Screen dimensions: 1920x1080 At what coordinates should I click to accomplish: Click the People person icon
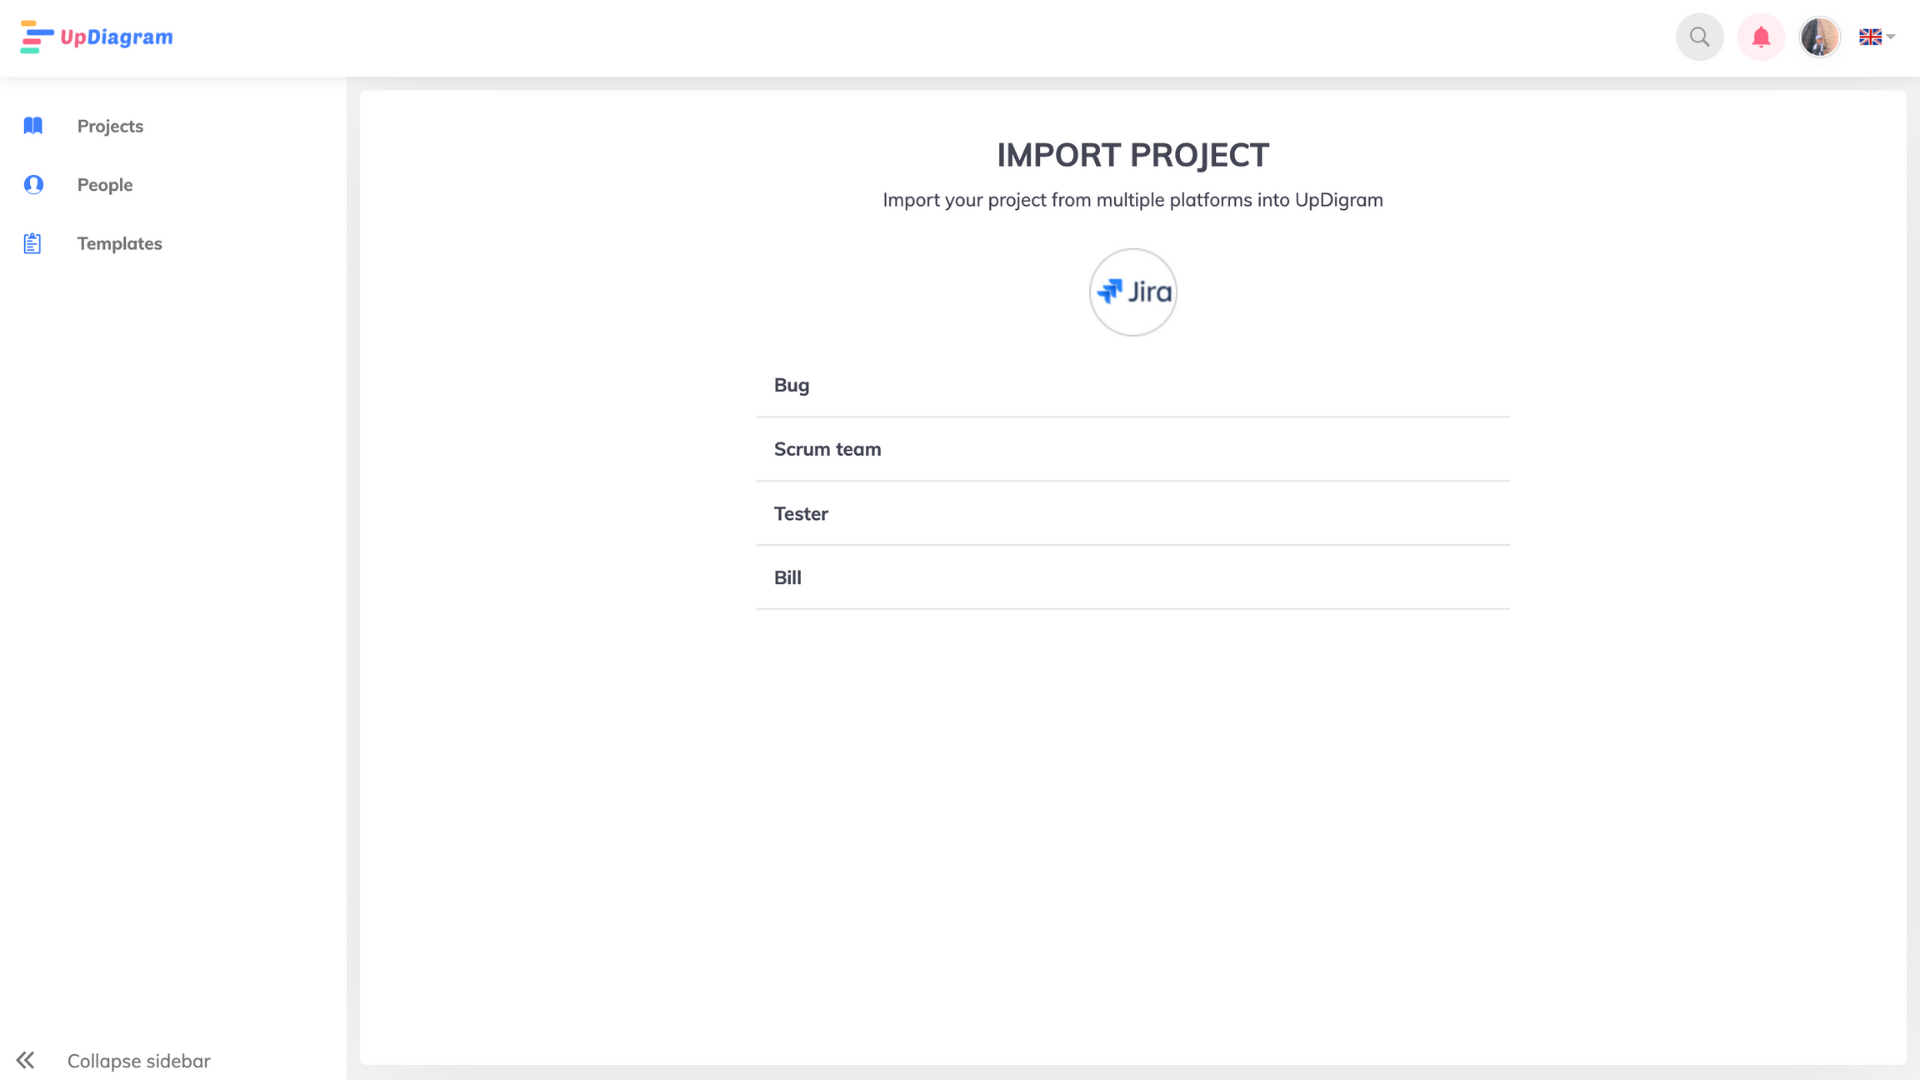click(33, 185)
